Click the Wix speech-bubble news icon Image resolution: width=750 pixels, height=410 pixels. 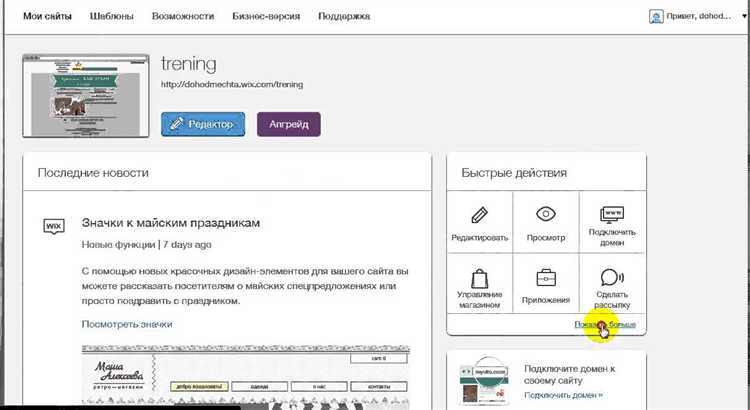(x=54, y=226)
